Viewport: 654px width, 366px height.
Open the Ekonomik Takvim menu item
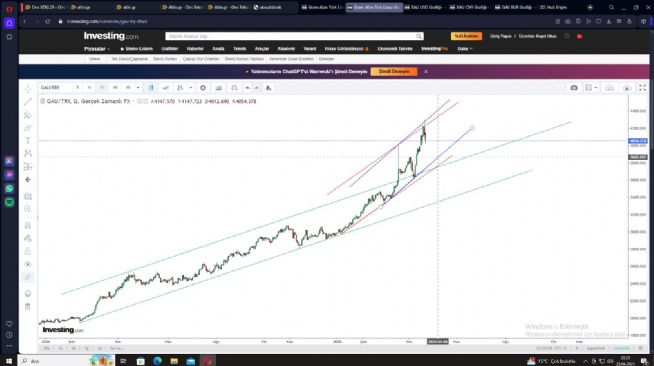coord(395,49)
